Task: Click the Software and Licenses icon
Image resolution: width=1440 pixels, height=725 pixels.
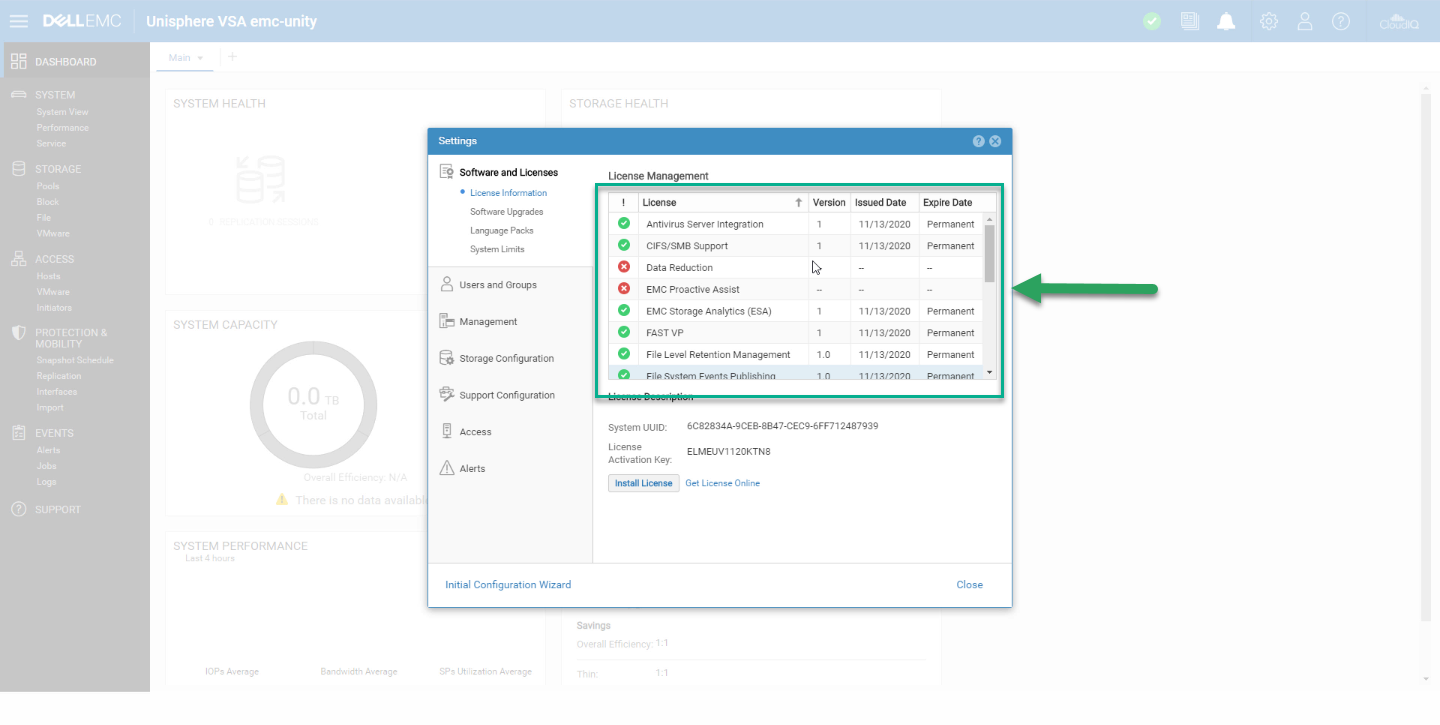Action: click(447, 172)
